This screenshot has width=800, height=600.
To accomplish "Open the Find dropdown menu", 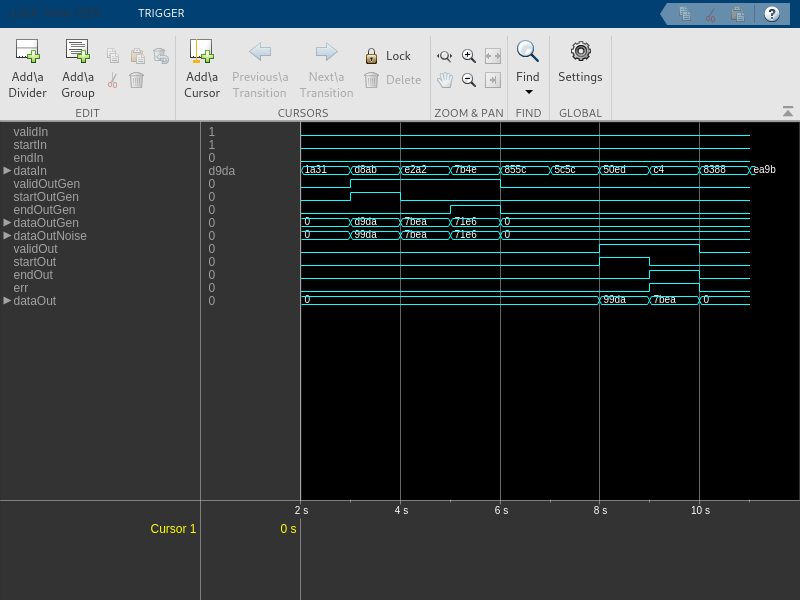I will (528, 92).
